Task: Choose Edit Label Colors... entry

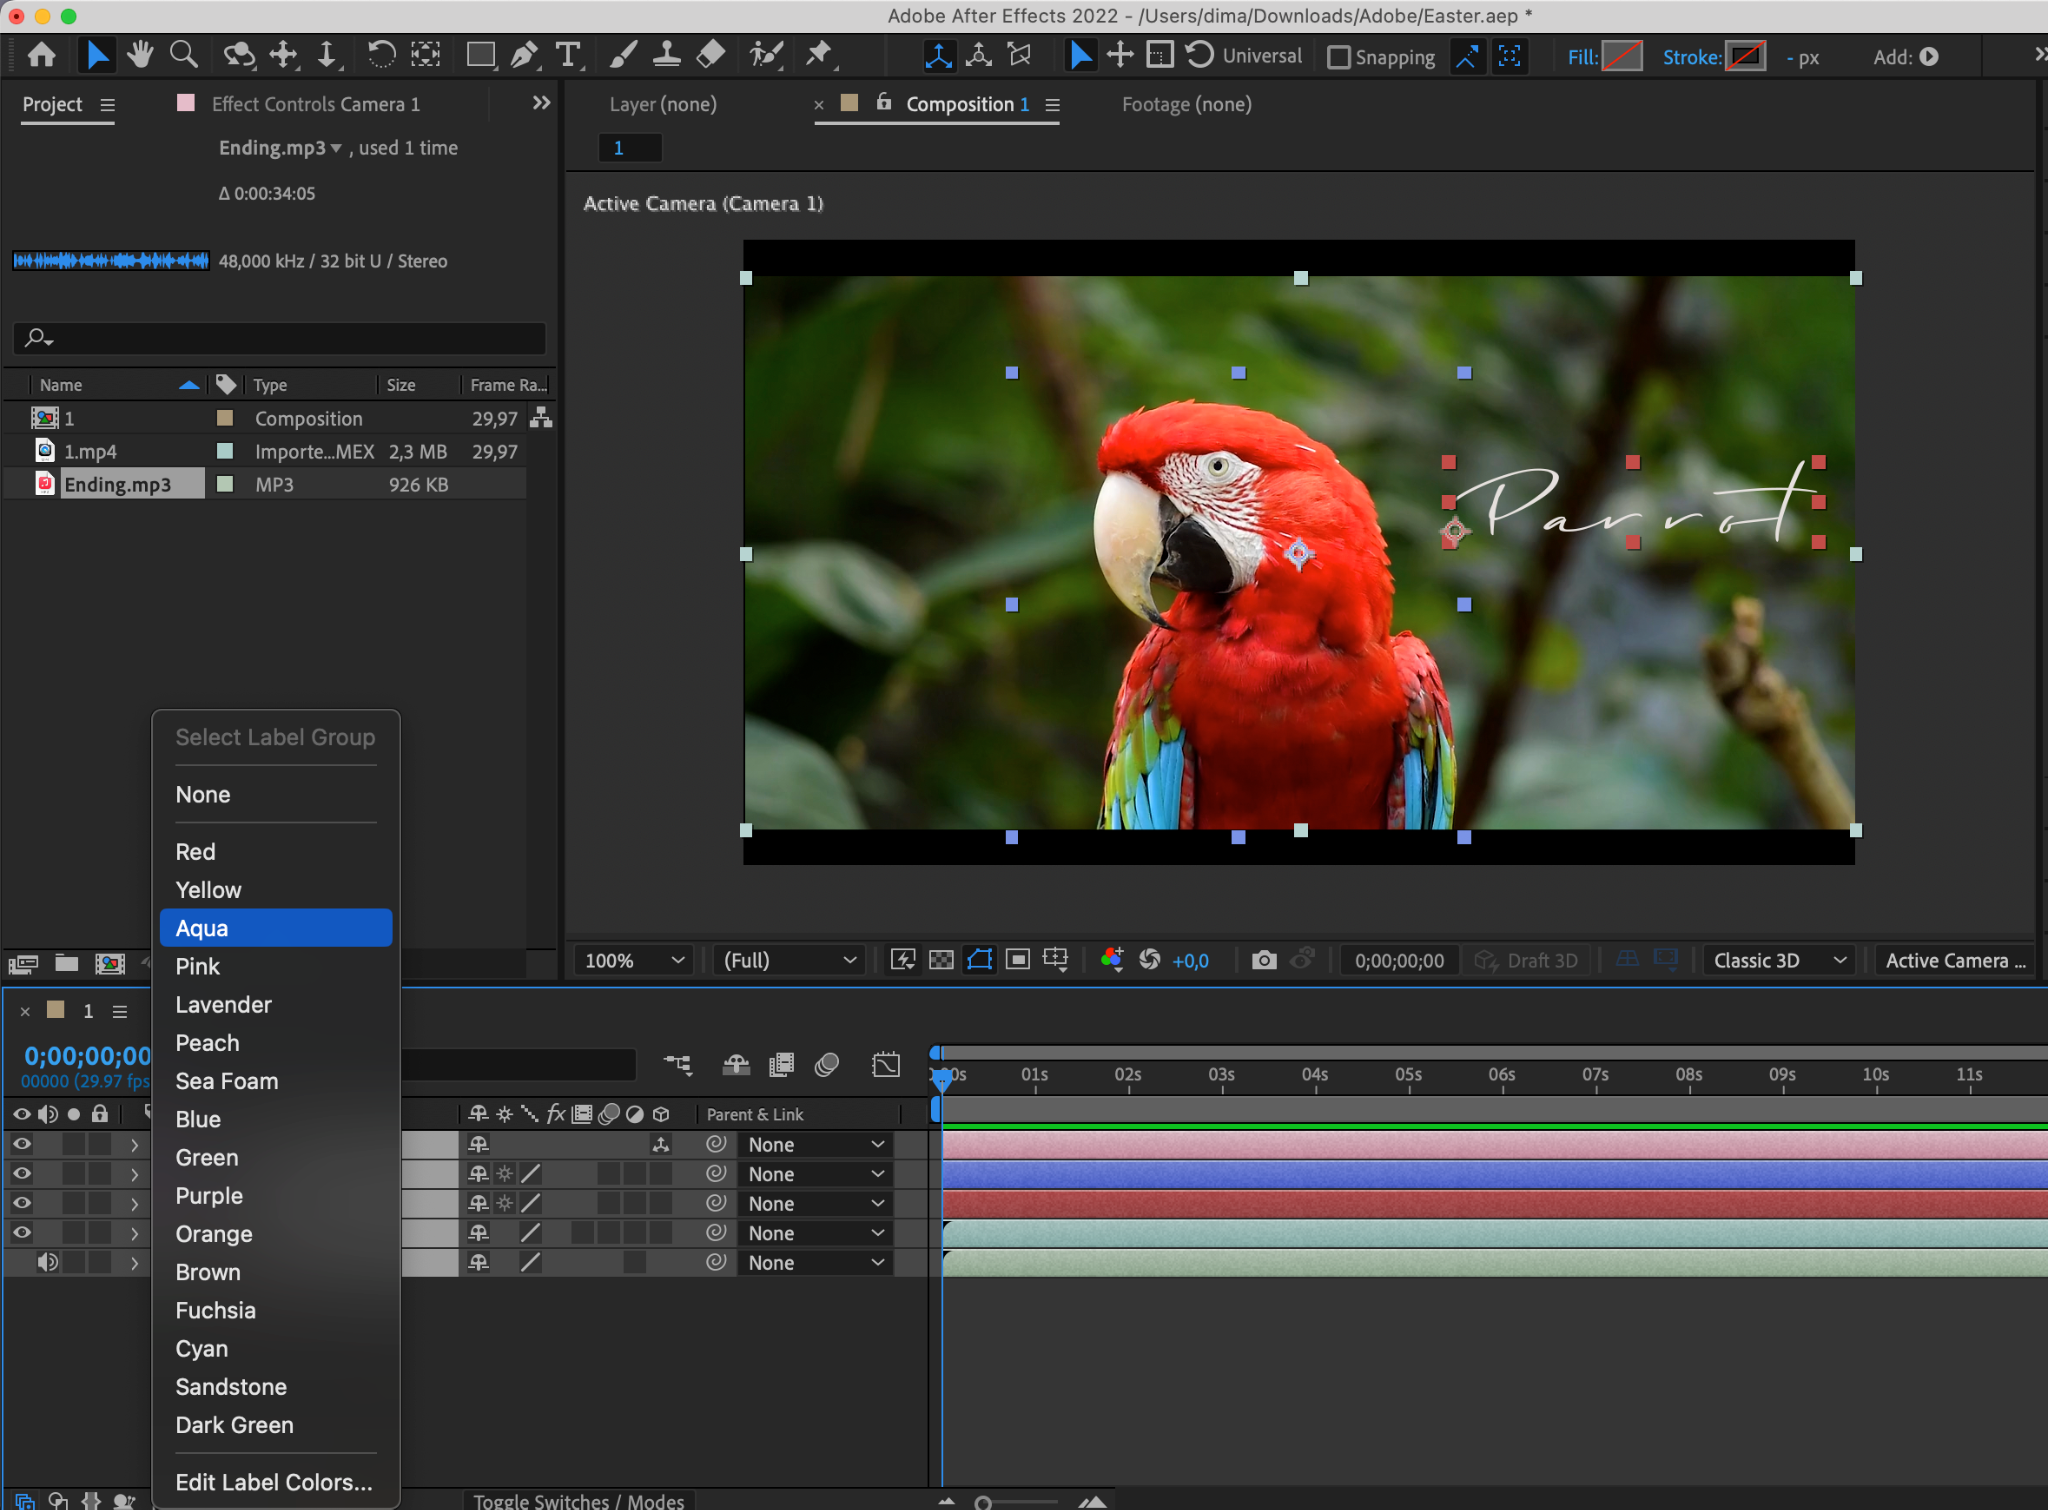Action: [x=274, y=1482]
